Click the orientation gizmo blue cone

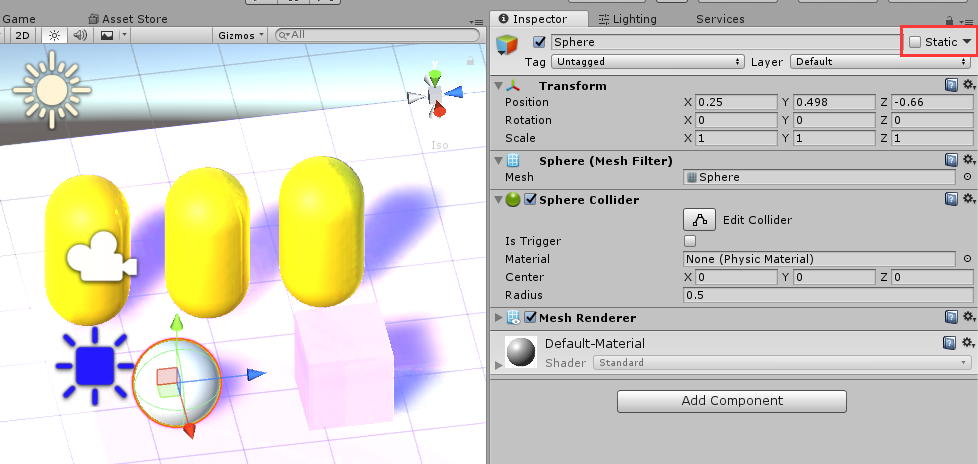point(455,93)
